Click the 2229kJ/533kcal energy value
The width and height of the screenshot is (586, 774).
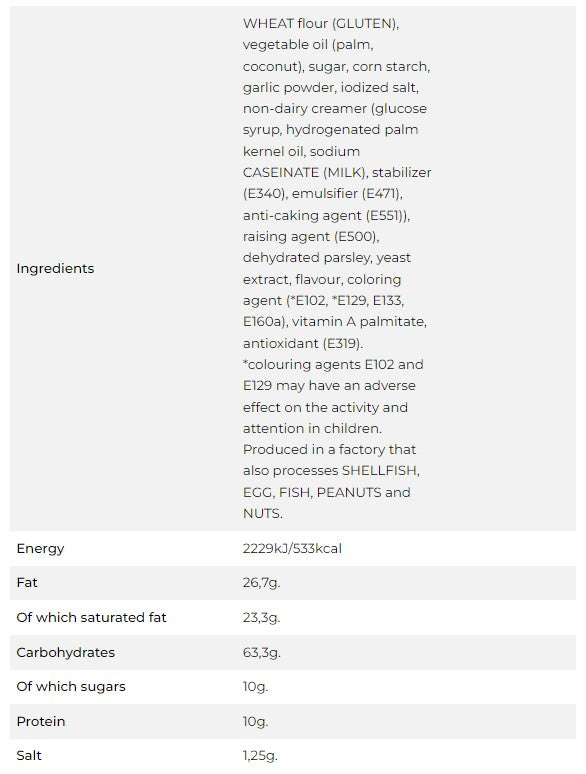(x=292, y=548)
